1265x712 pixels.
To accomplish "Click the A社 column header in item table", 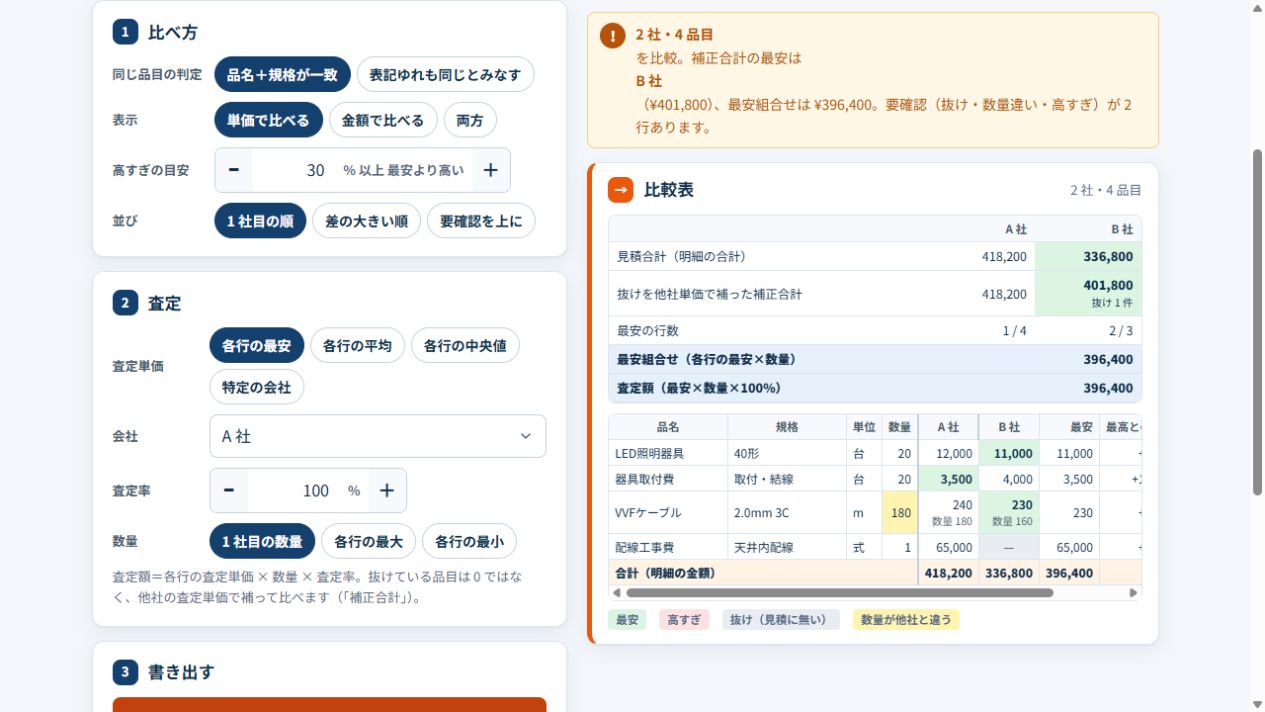I will tap(948, 427).
